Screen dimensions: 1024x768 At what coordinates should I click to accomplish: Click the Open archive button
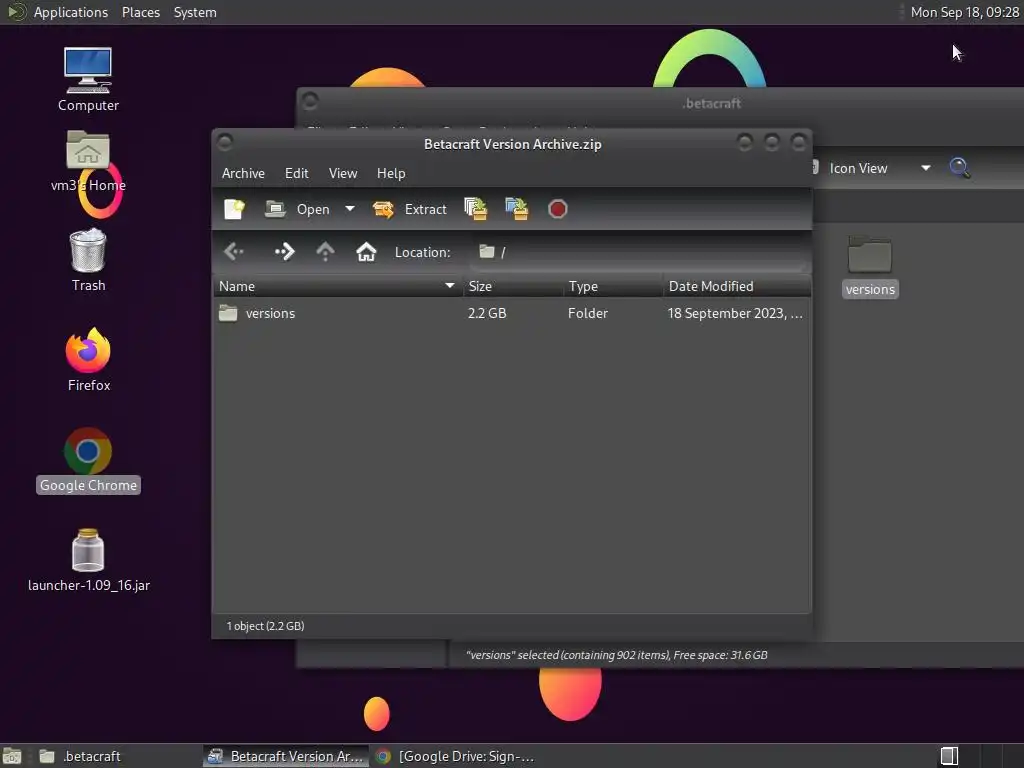click(x=298, y=209)
